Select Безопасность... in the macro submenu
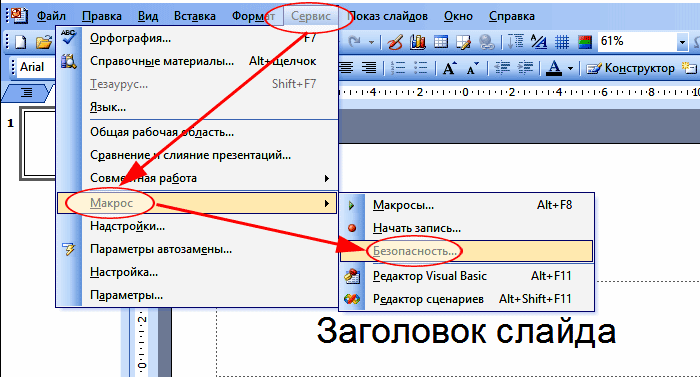The image size is (700, 377). pos(466,251)
